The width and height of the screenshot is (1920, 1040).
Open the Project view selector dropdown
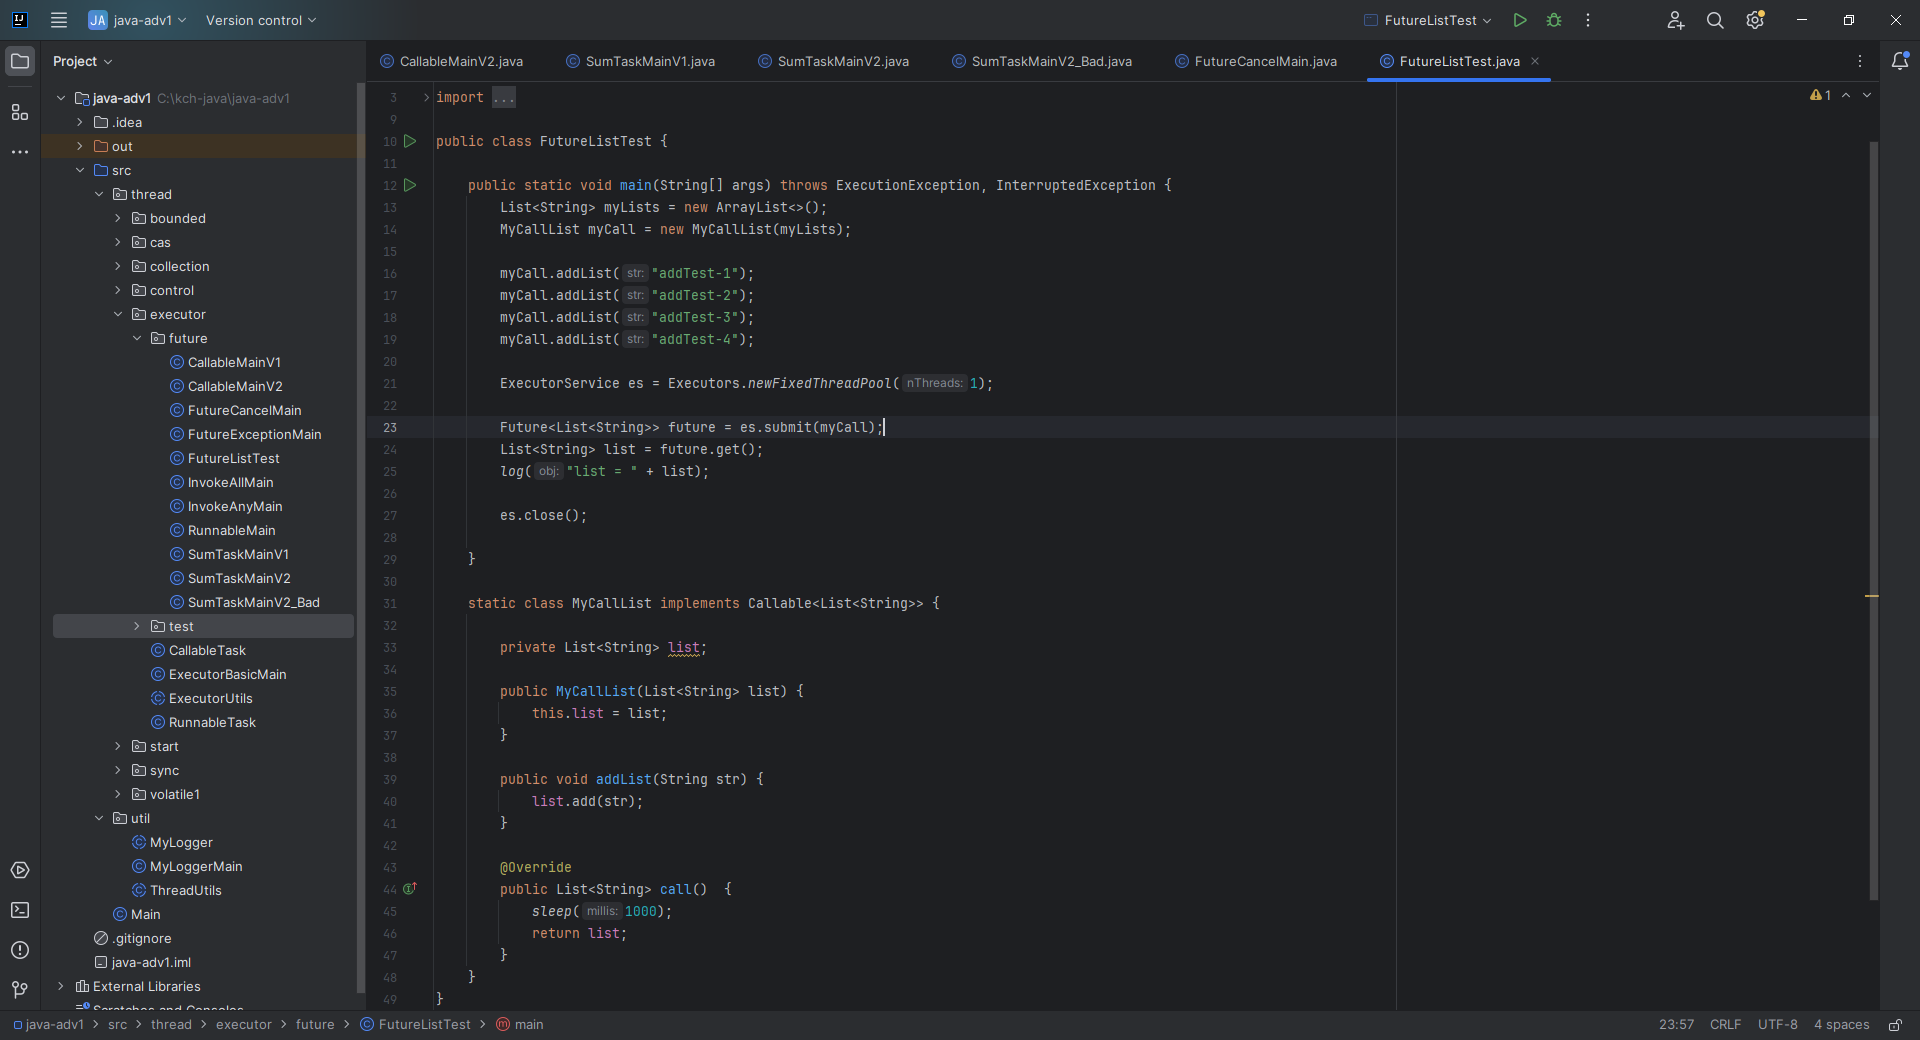point(83,61)
